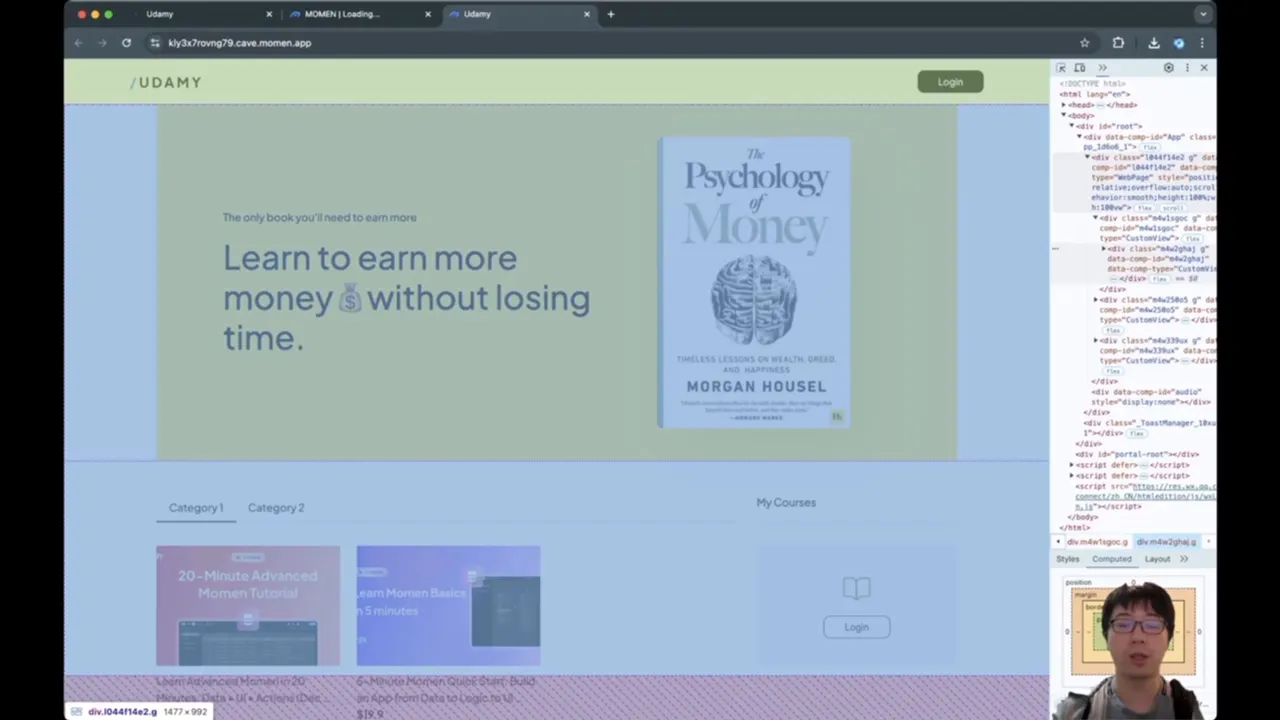Open DevTools three-dot customize menu
The height and width of the screenshot is (720, 1280).
1186,68
